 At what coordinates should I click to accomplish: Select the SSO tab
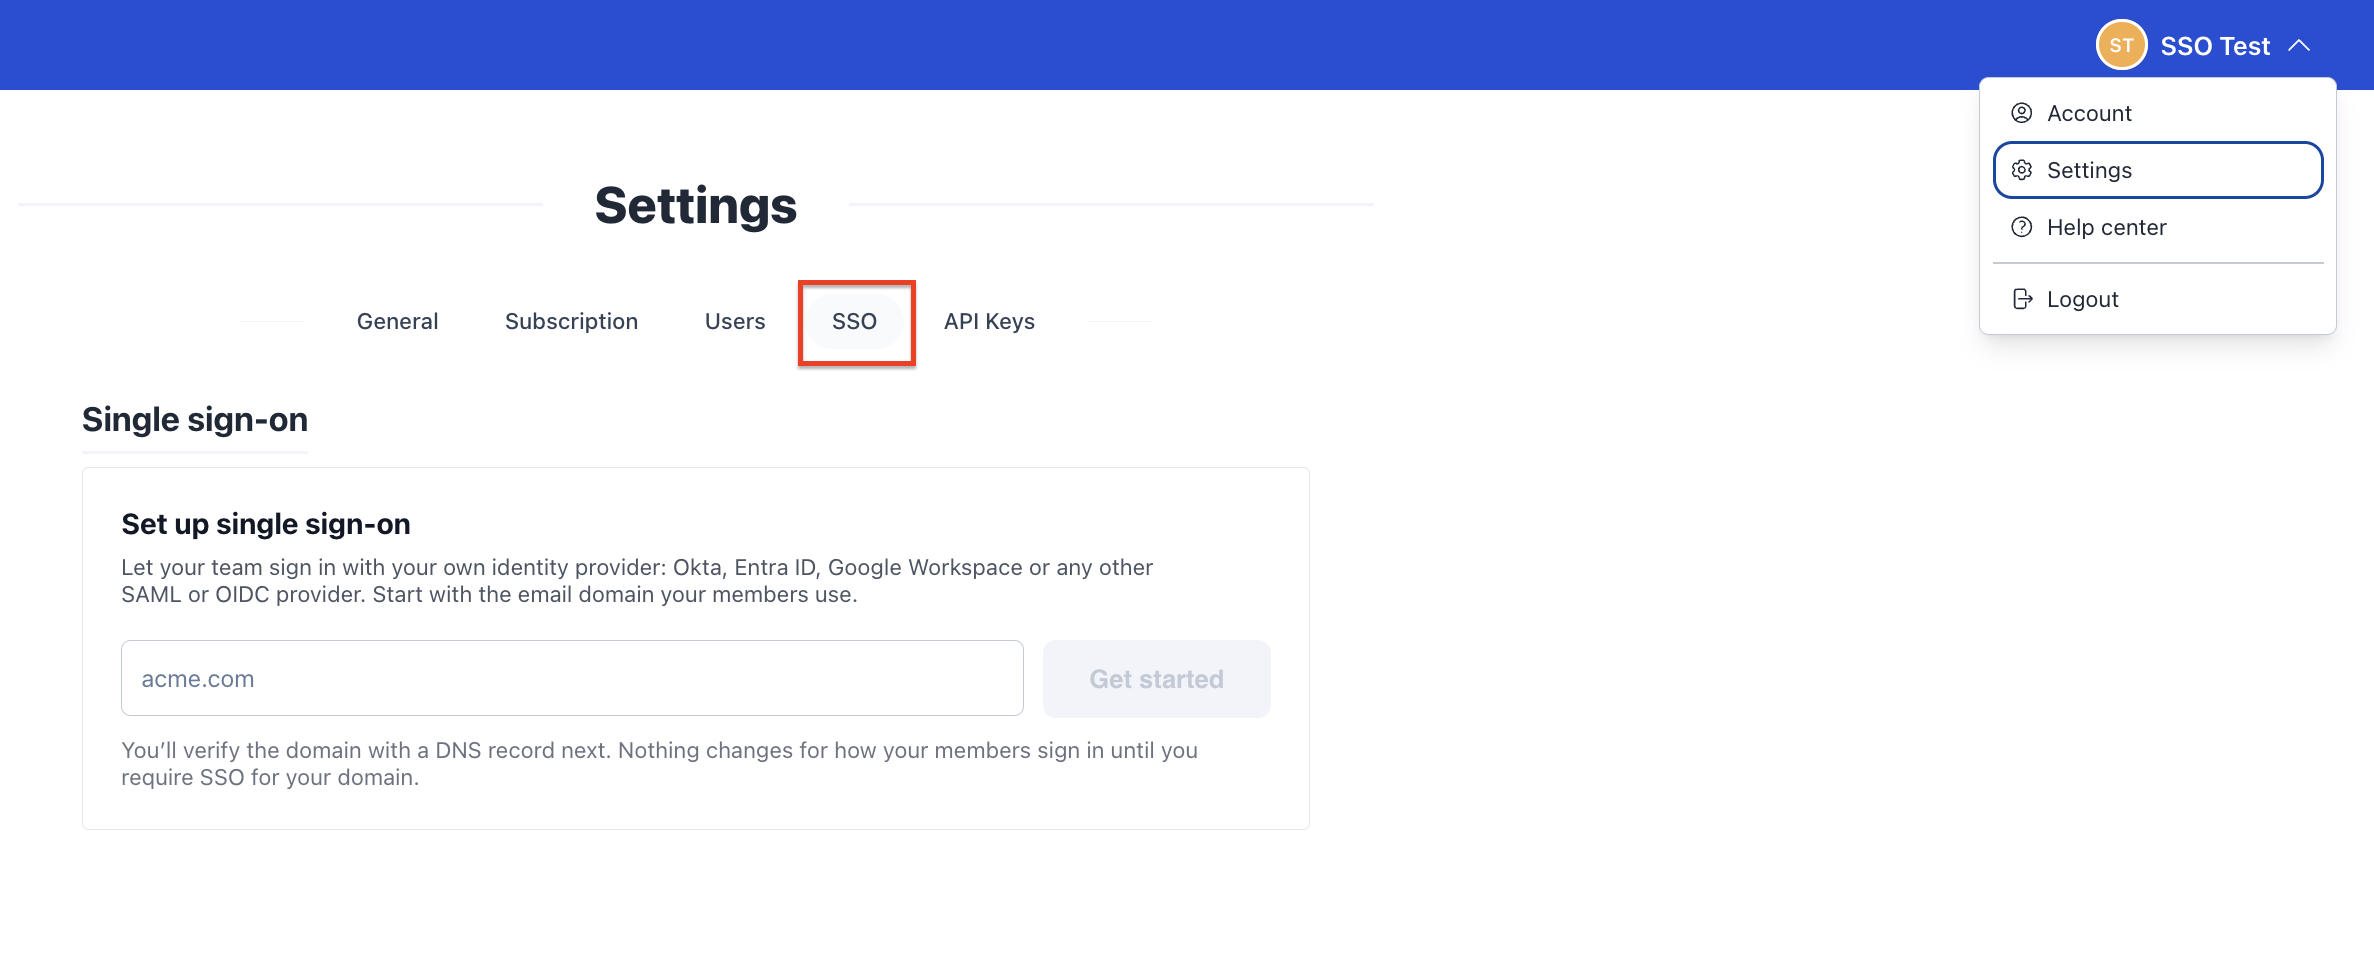(854, 321)
